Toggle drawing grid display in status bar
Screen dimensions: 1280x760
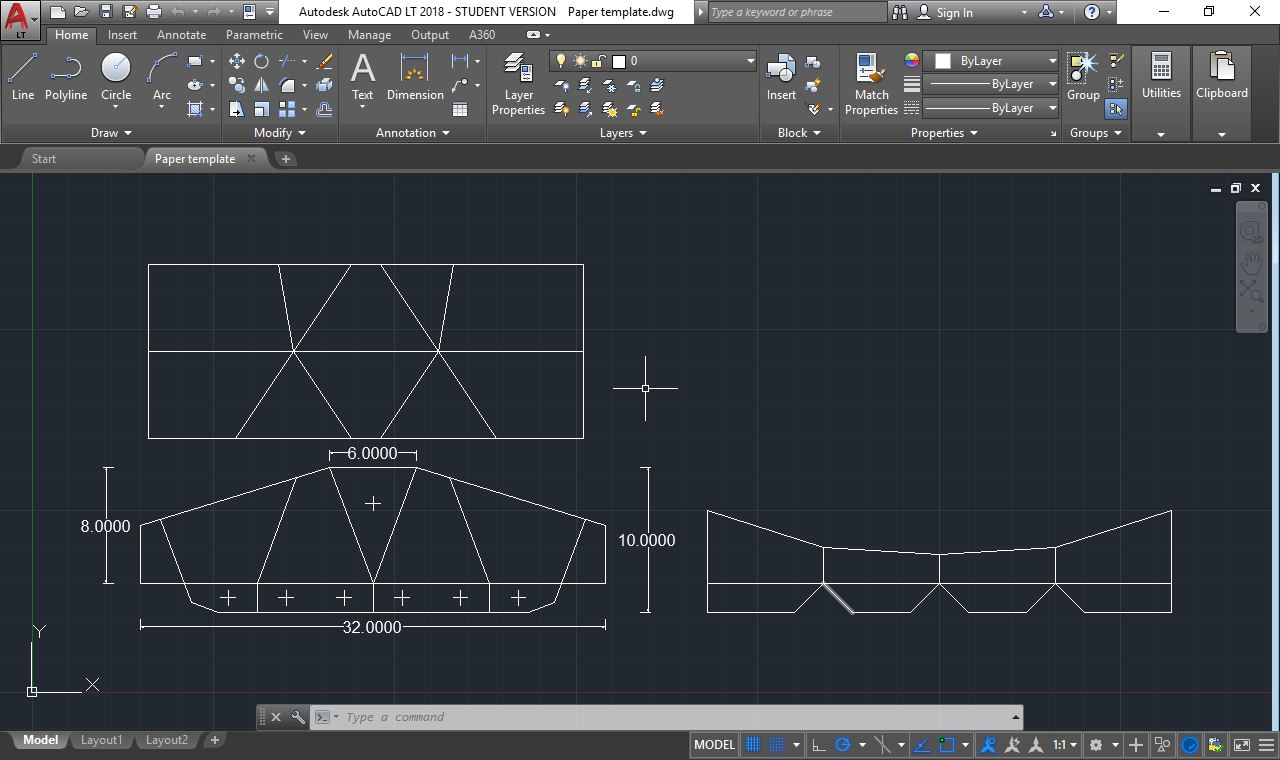point(752,745)
